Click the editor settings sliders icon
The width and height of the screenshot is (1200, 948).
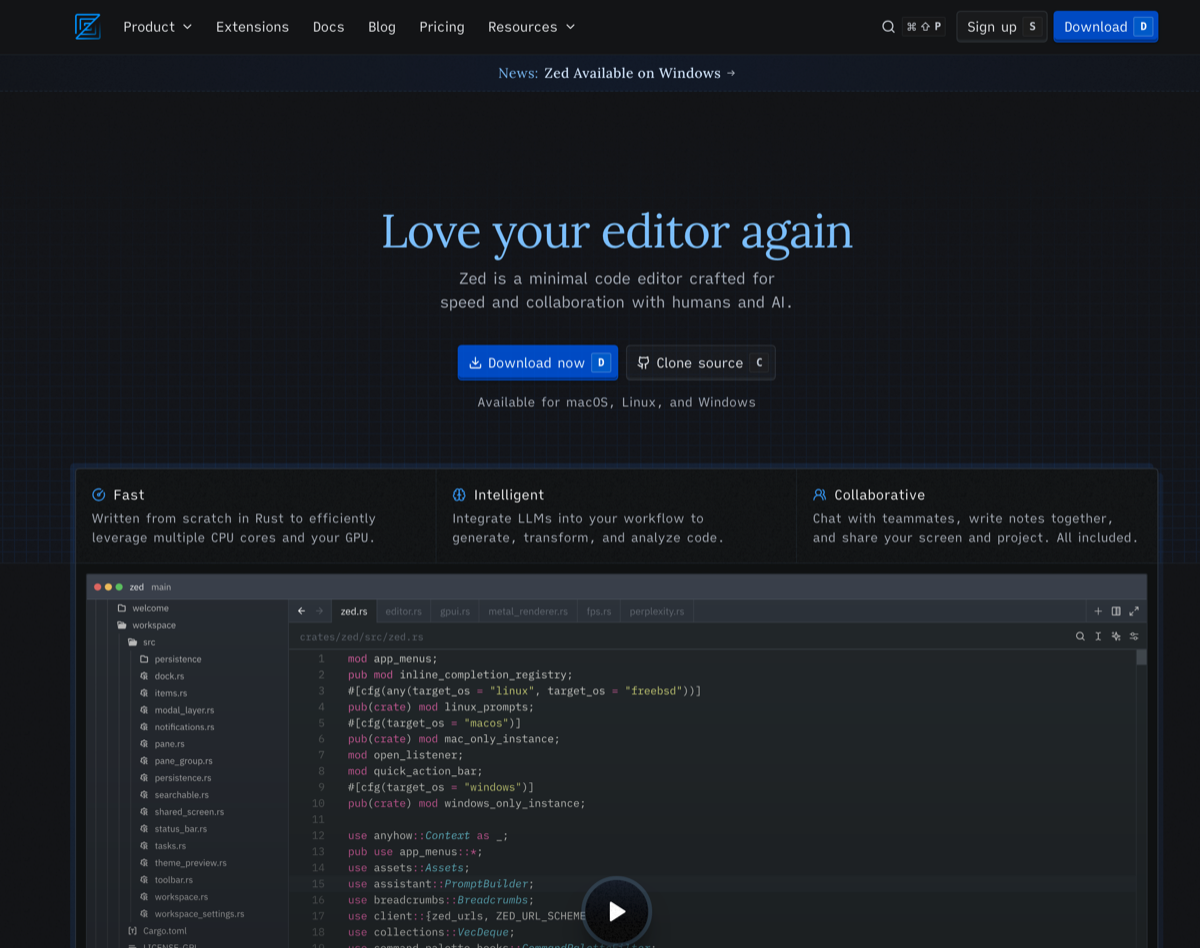tap(1134, 636)
